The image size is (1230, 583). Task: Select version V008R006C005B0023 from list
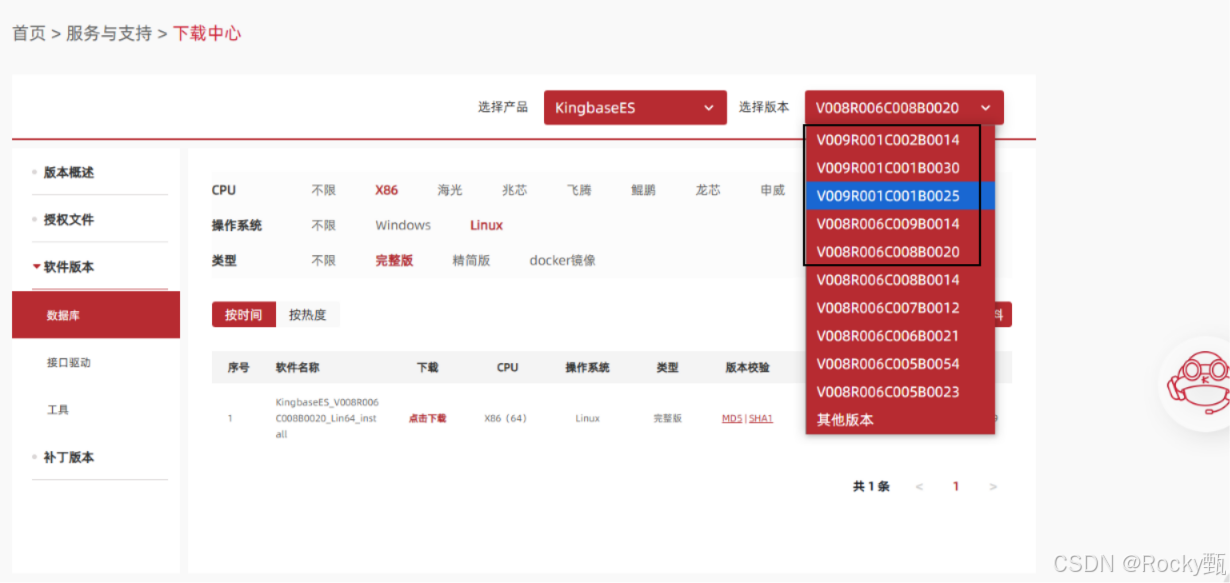click(x=900, y=392)
